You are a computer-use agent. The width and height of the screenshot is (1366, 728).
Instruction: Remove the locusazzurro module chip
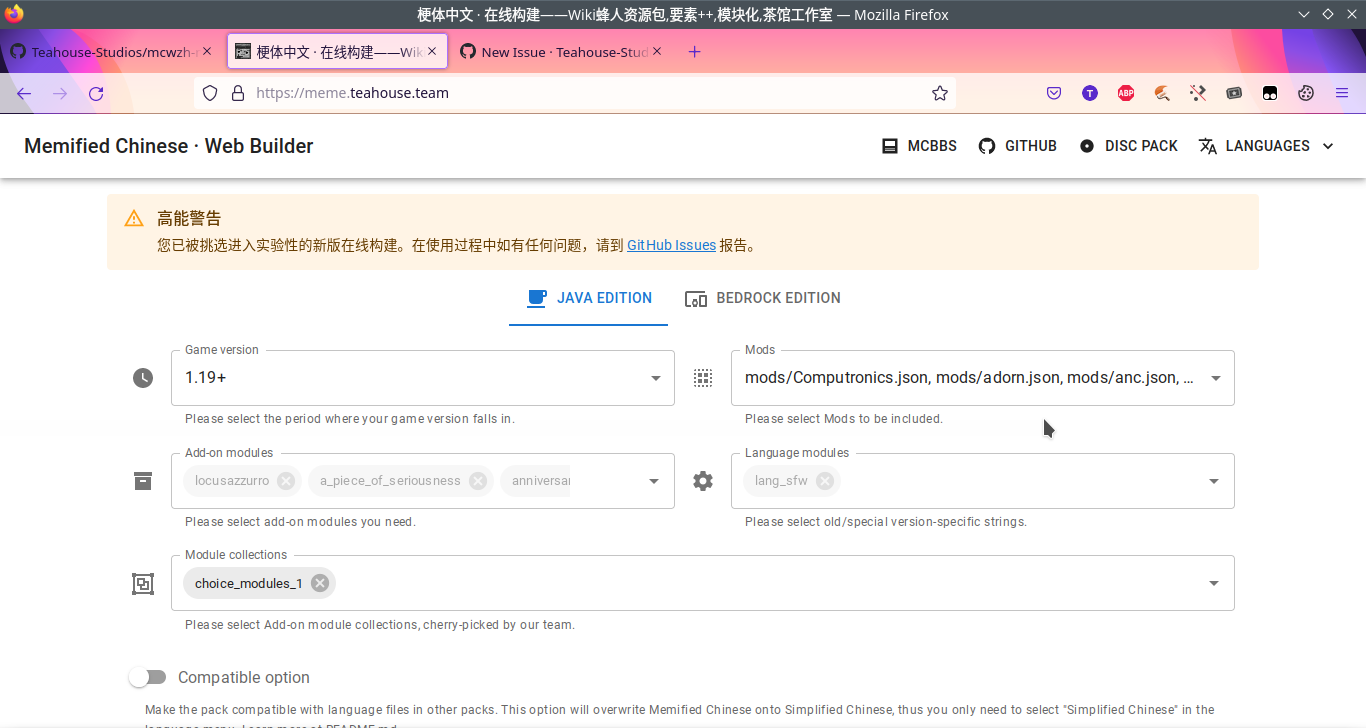coord(286,480)
